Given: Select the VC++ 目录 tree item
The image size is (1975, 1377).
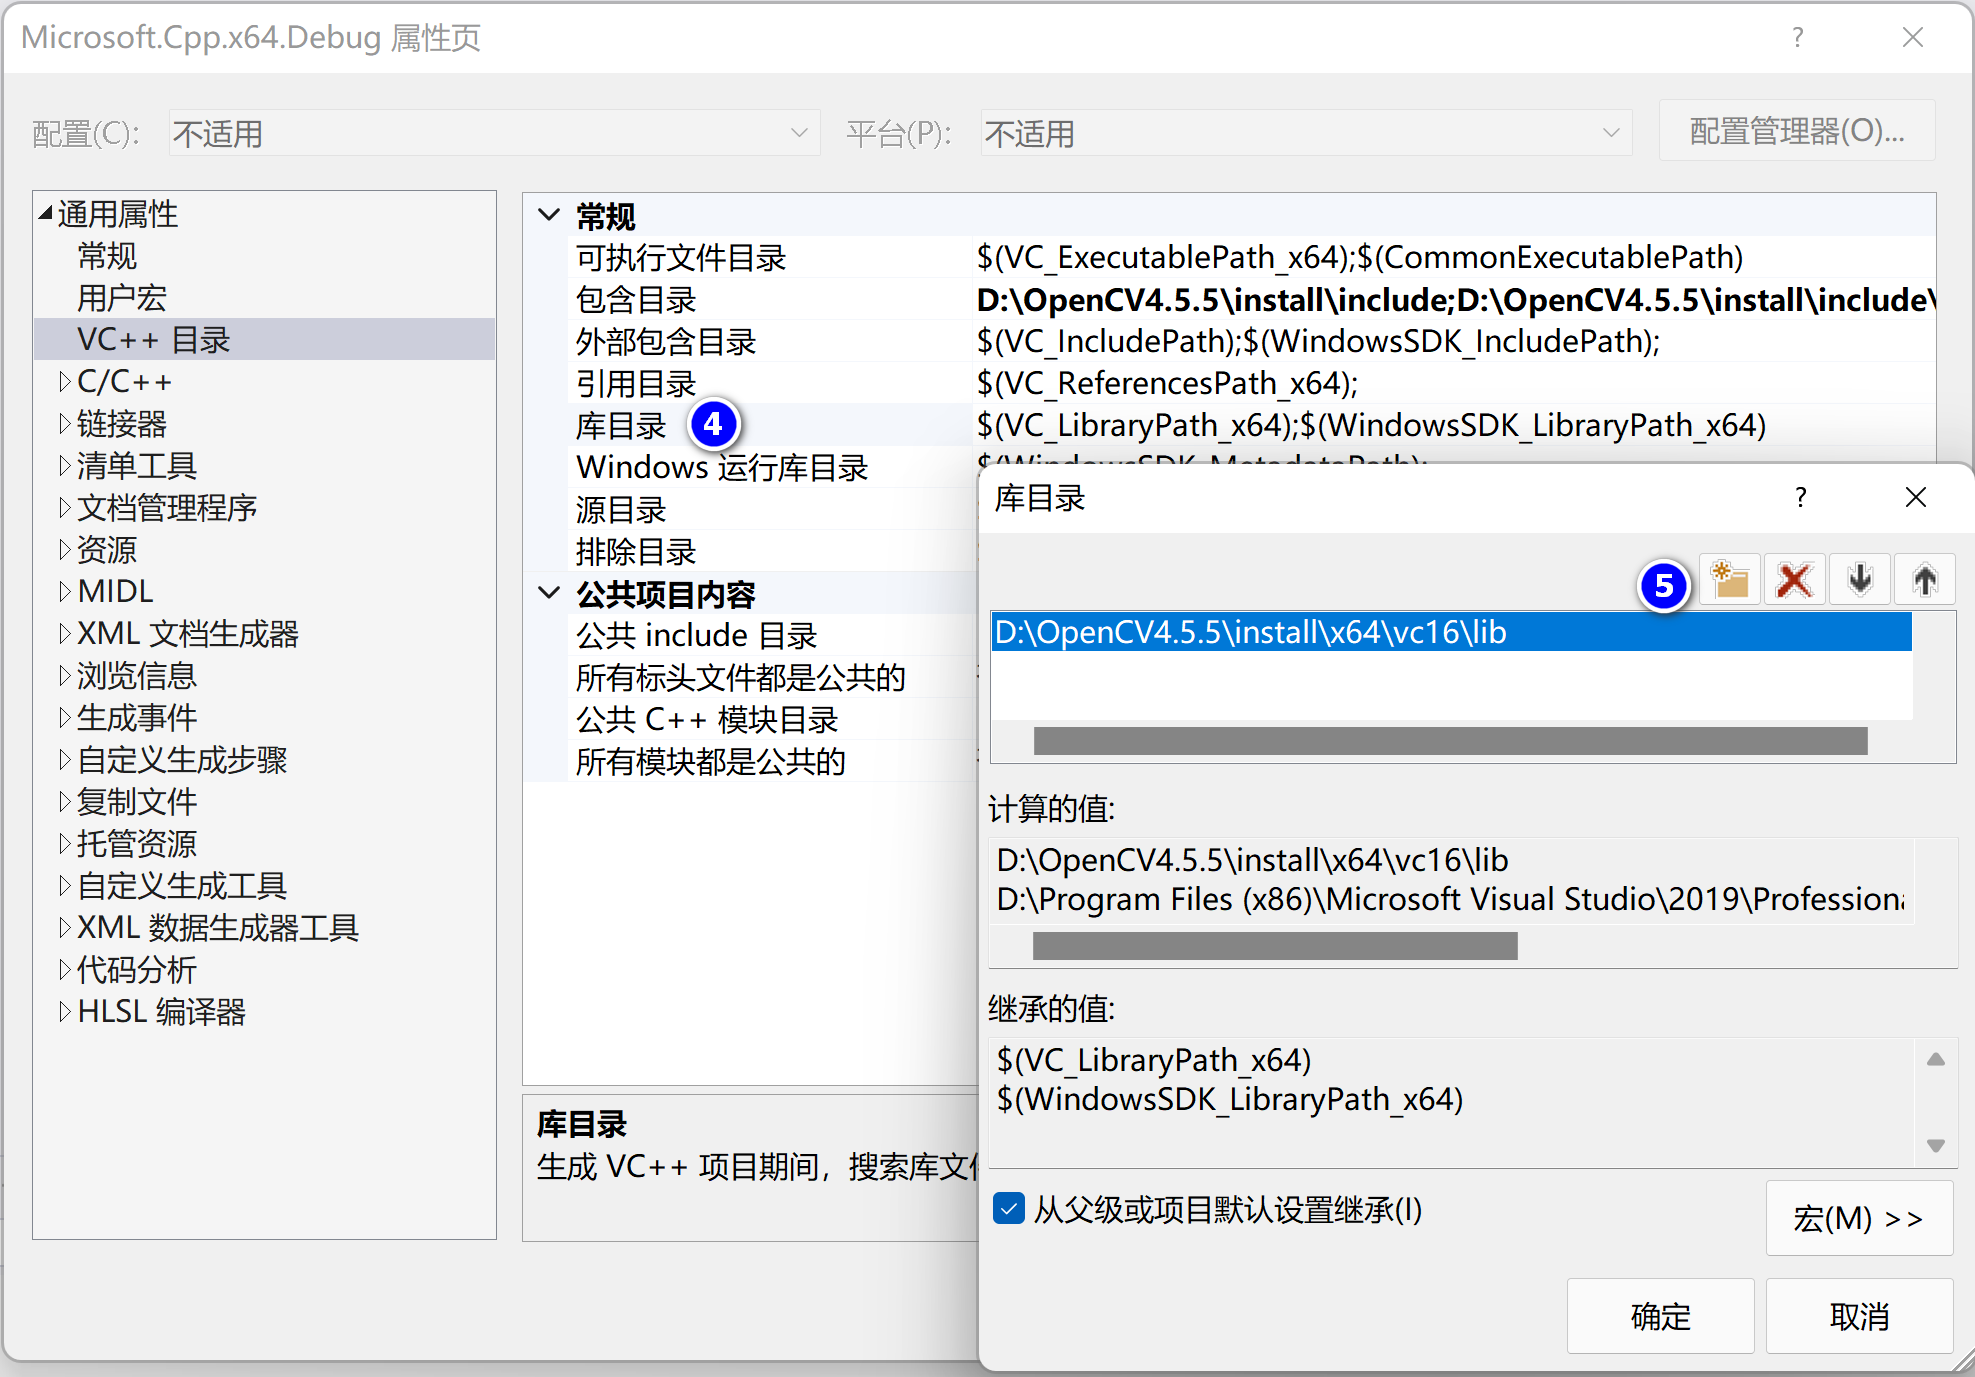Looking at the screenshot, I should [x=151, y=339].
